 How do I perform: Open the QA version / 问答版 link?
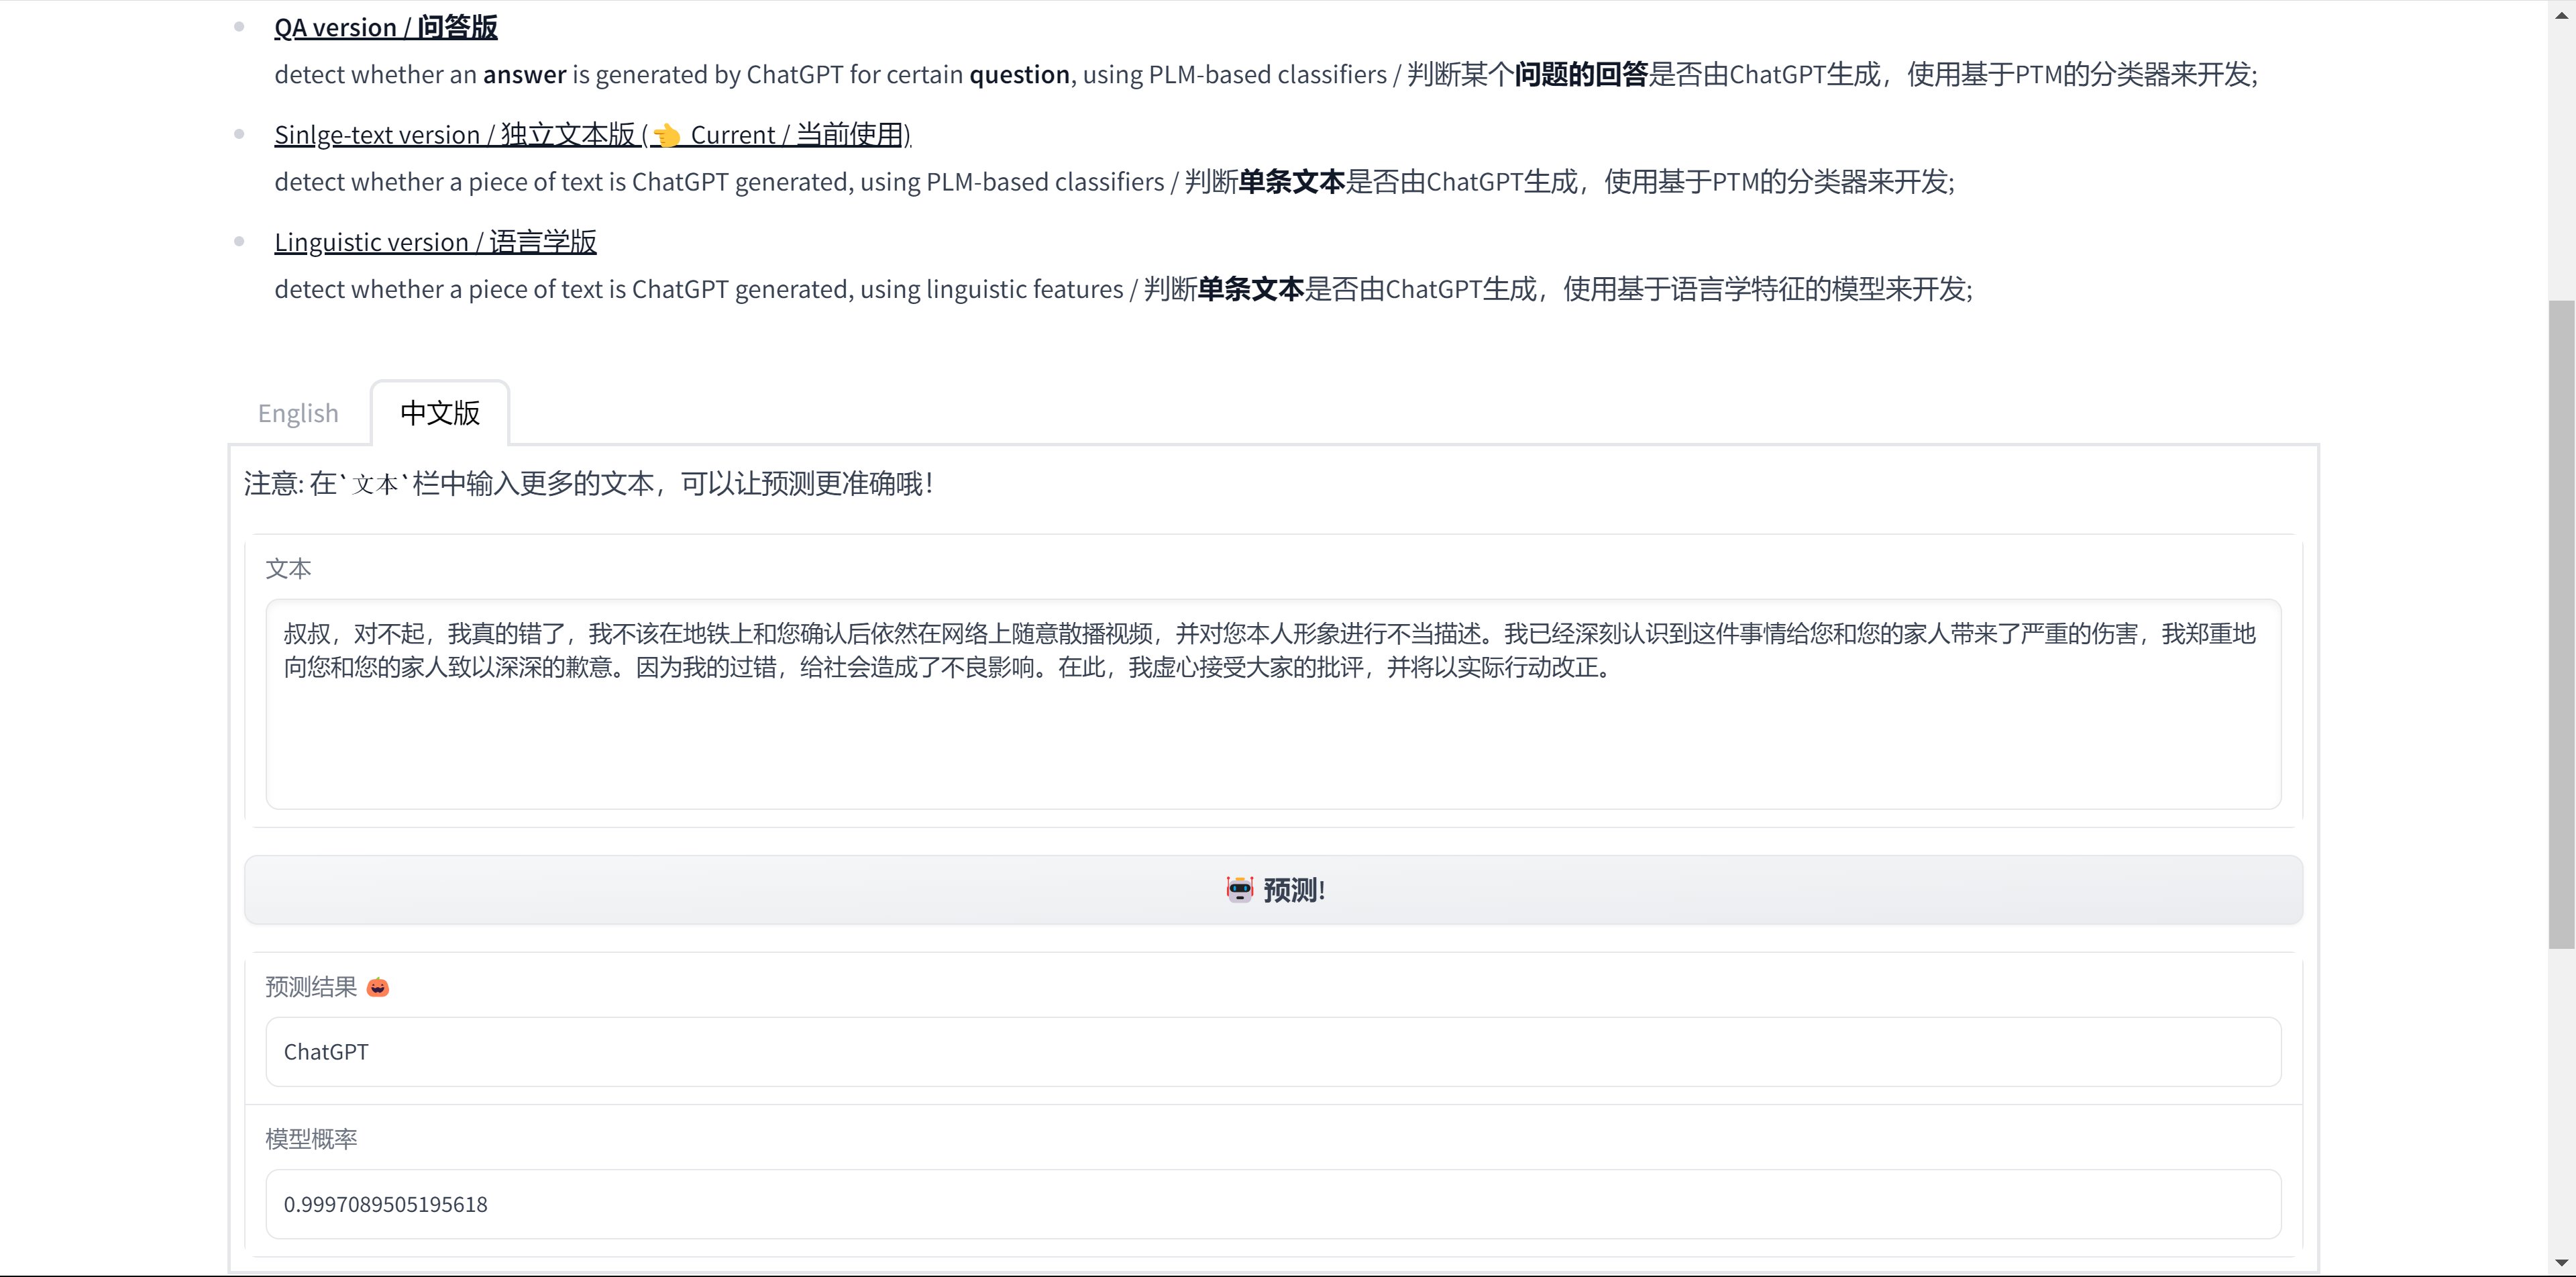[x=385, y=27]
